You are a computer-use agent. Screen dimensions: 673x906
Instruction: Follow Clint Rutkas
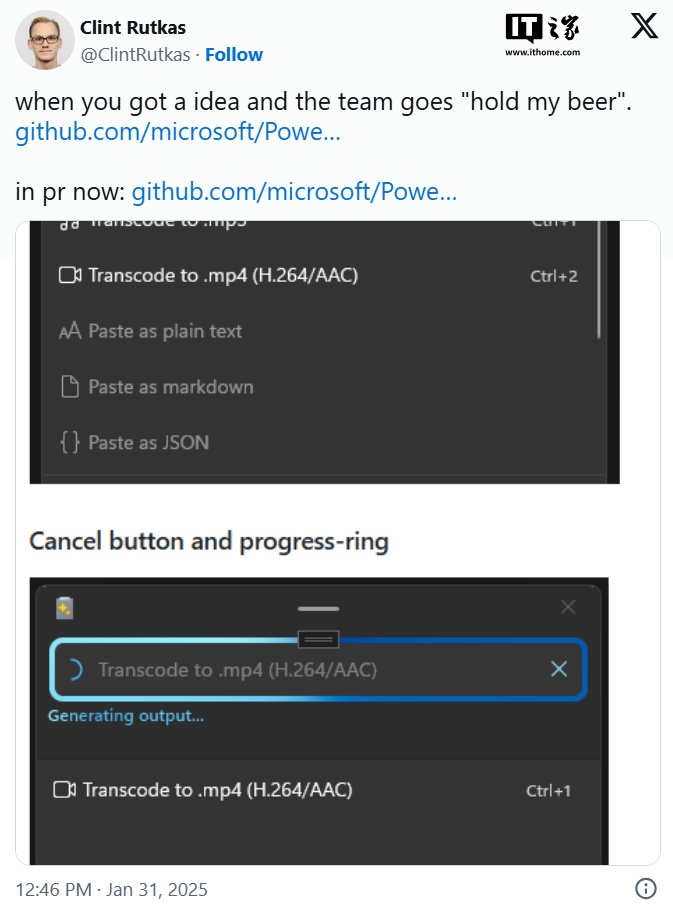[x=234, y=54]
